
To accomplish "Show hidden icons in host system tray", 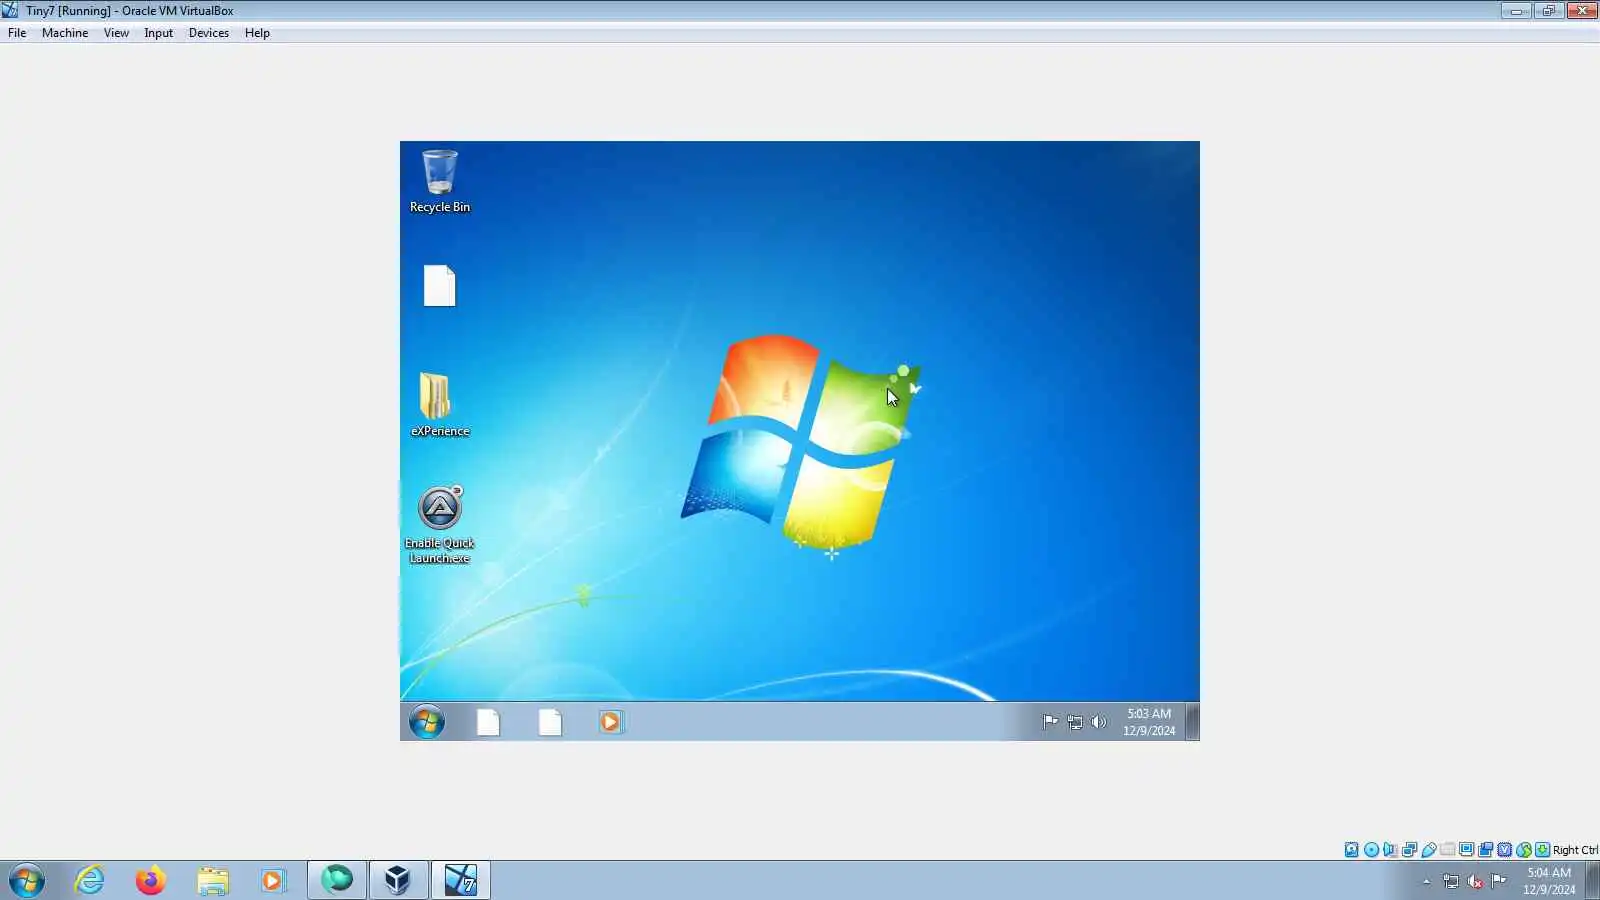I will point(1426,881).
